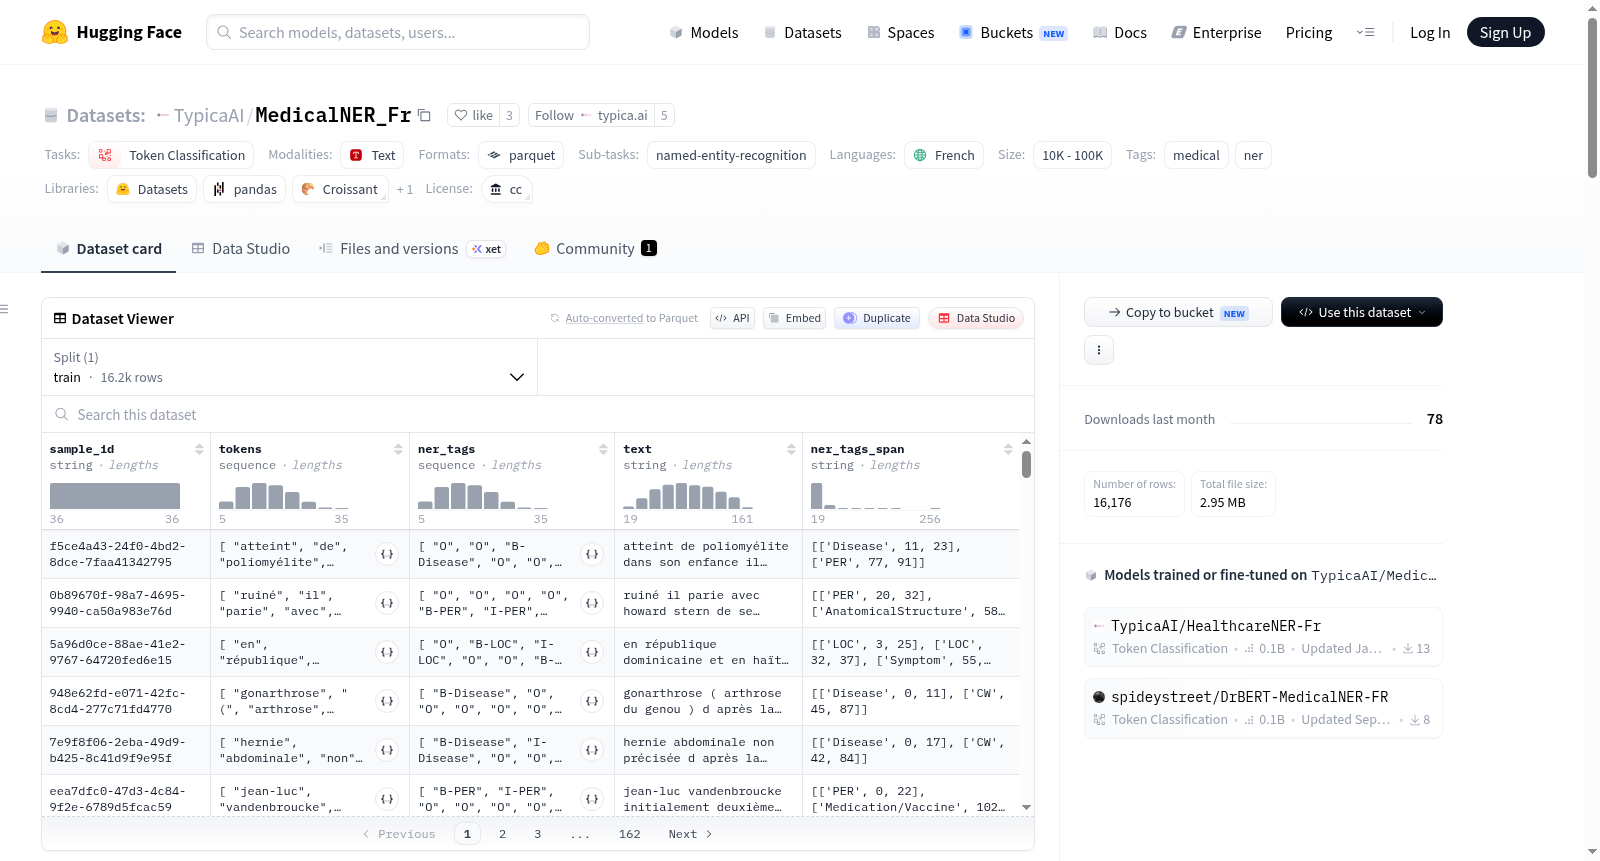Viewport: 1600px width, 861px height.
Task: Expand JSON of 0b89670f ner_tags cell
Action: (x=592, y=603)
